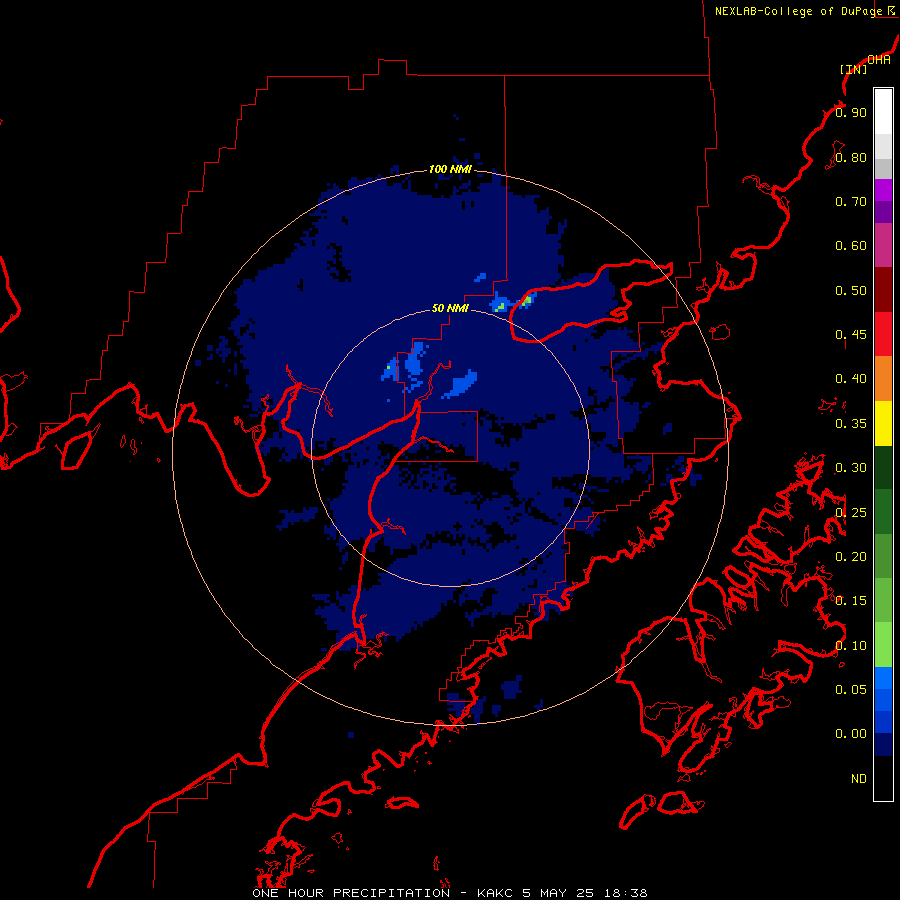Select the ND scale label
The height and width of the screenshot is (900, 900).
click(859, 779)
